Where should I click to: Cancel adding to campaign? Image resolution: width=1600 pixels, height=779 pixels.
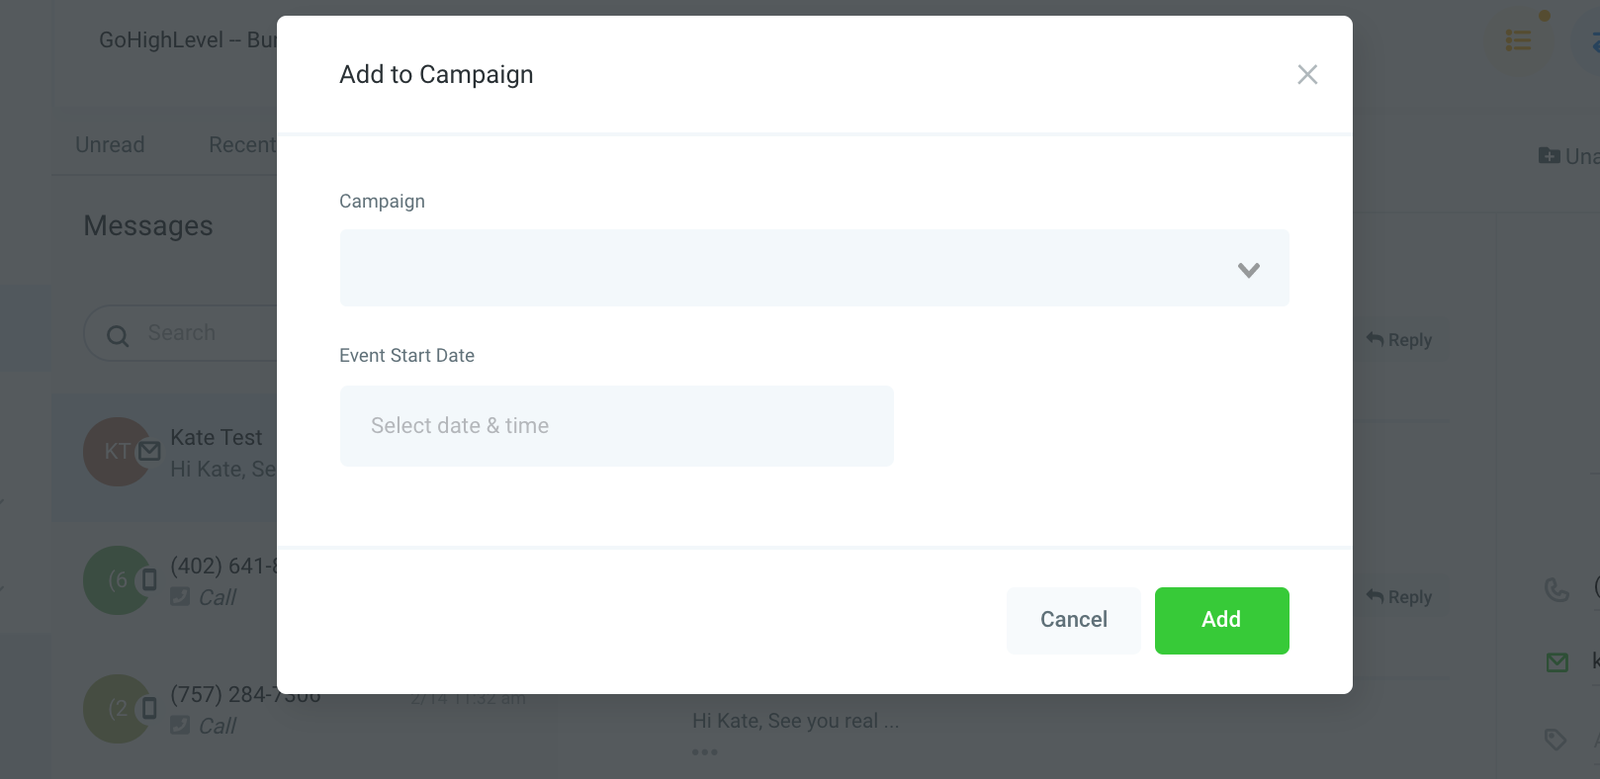[1073, 620]
